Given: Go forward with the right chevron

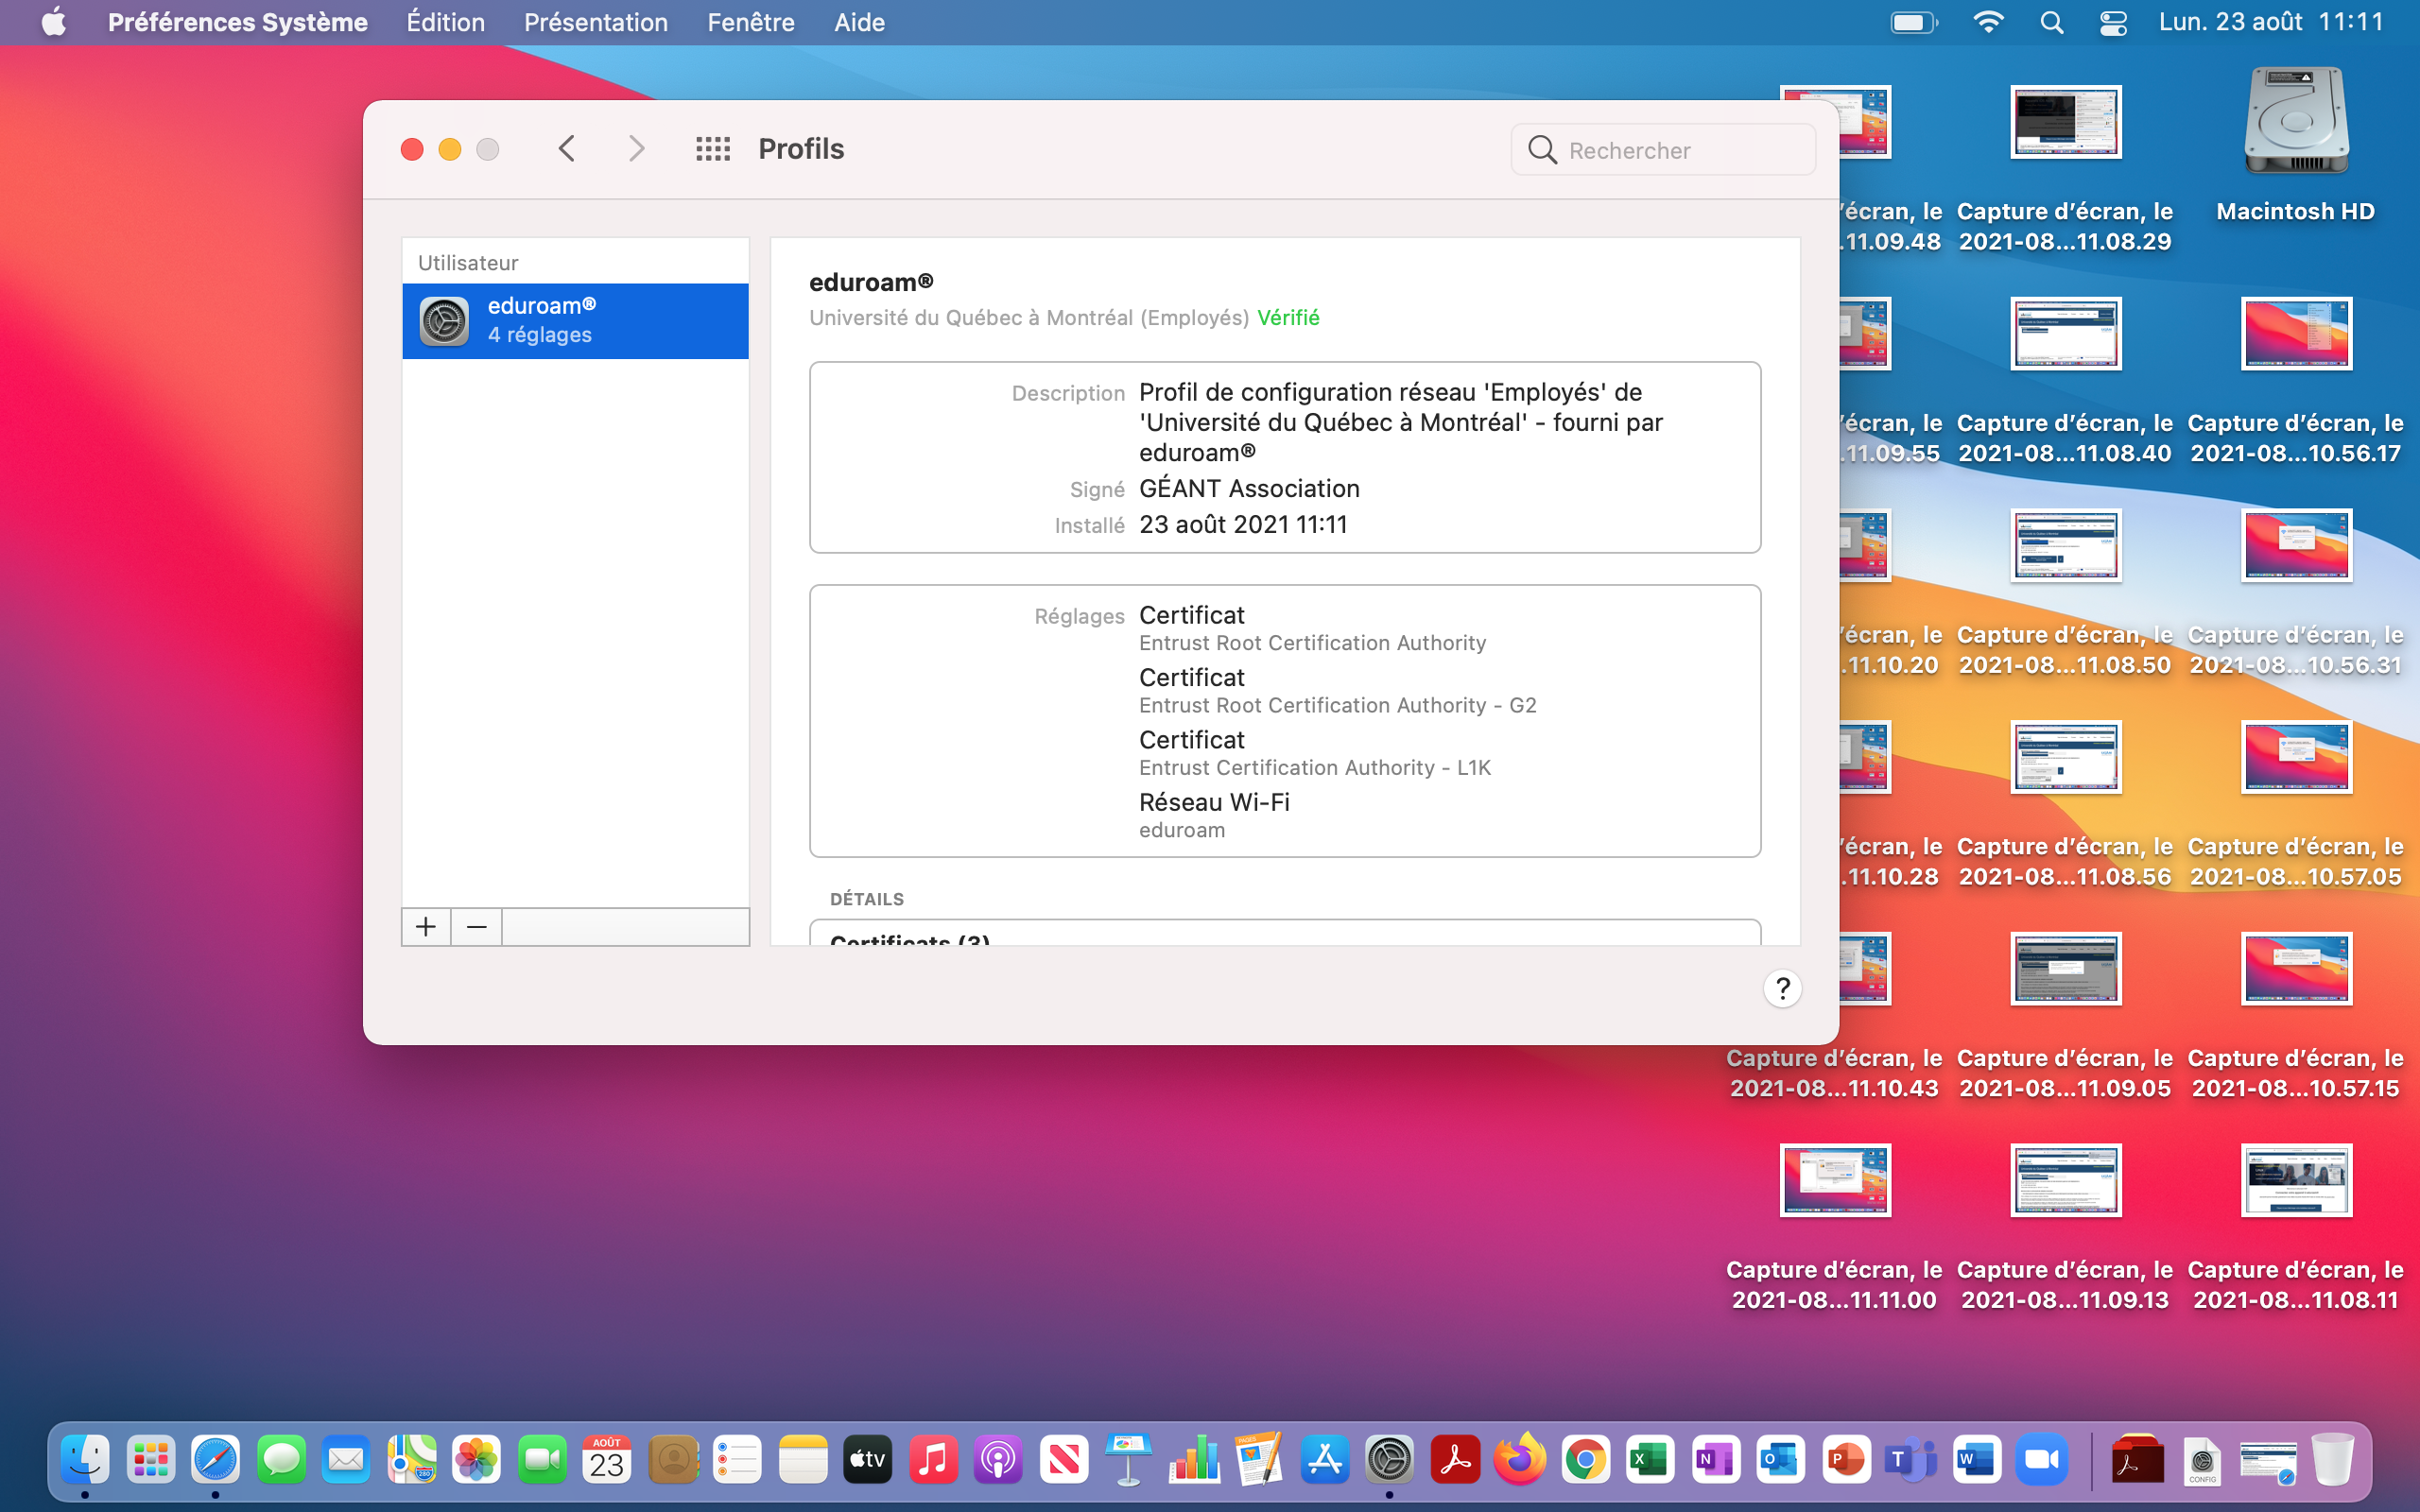Looking at the screenshot, I should (x=636, y=149).
